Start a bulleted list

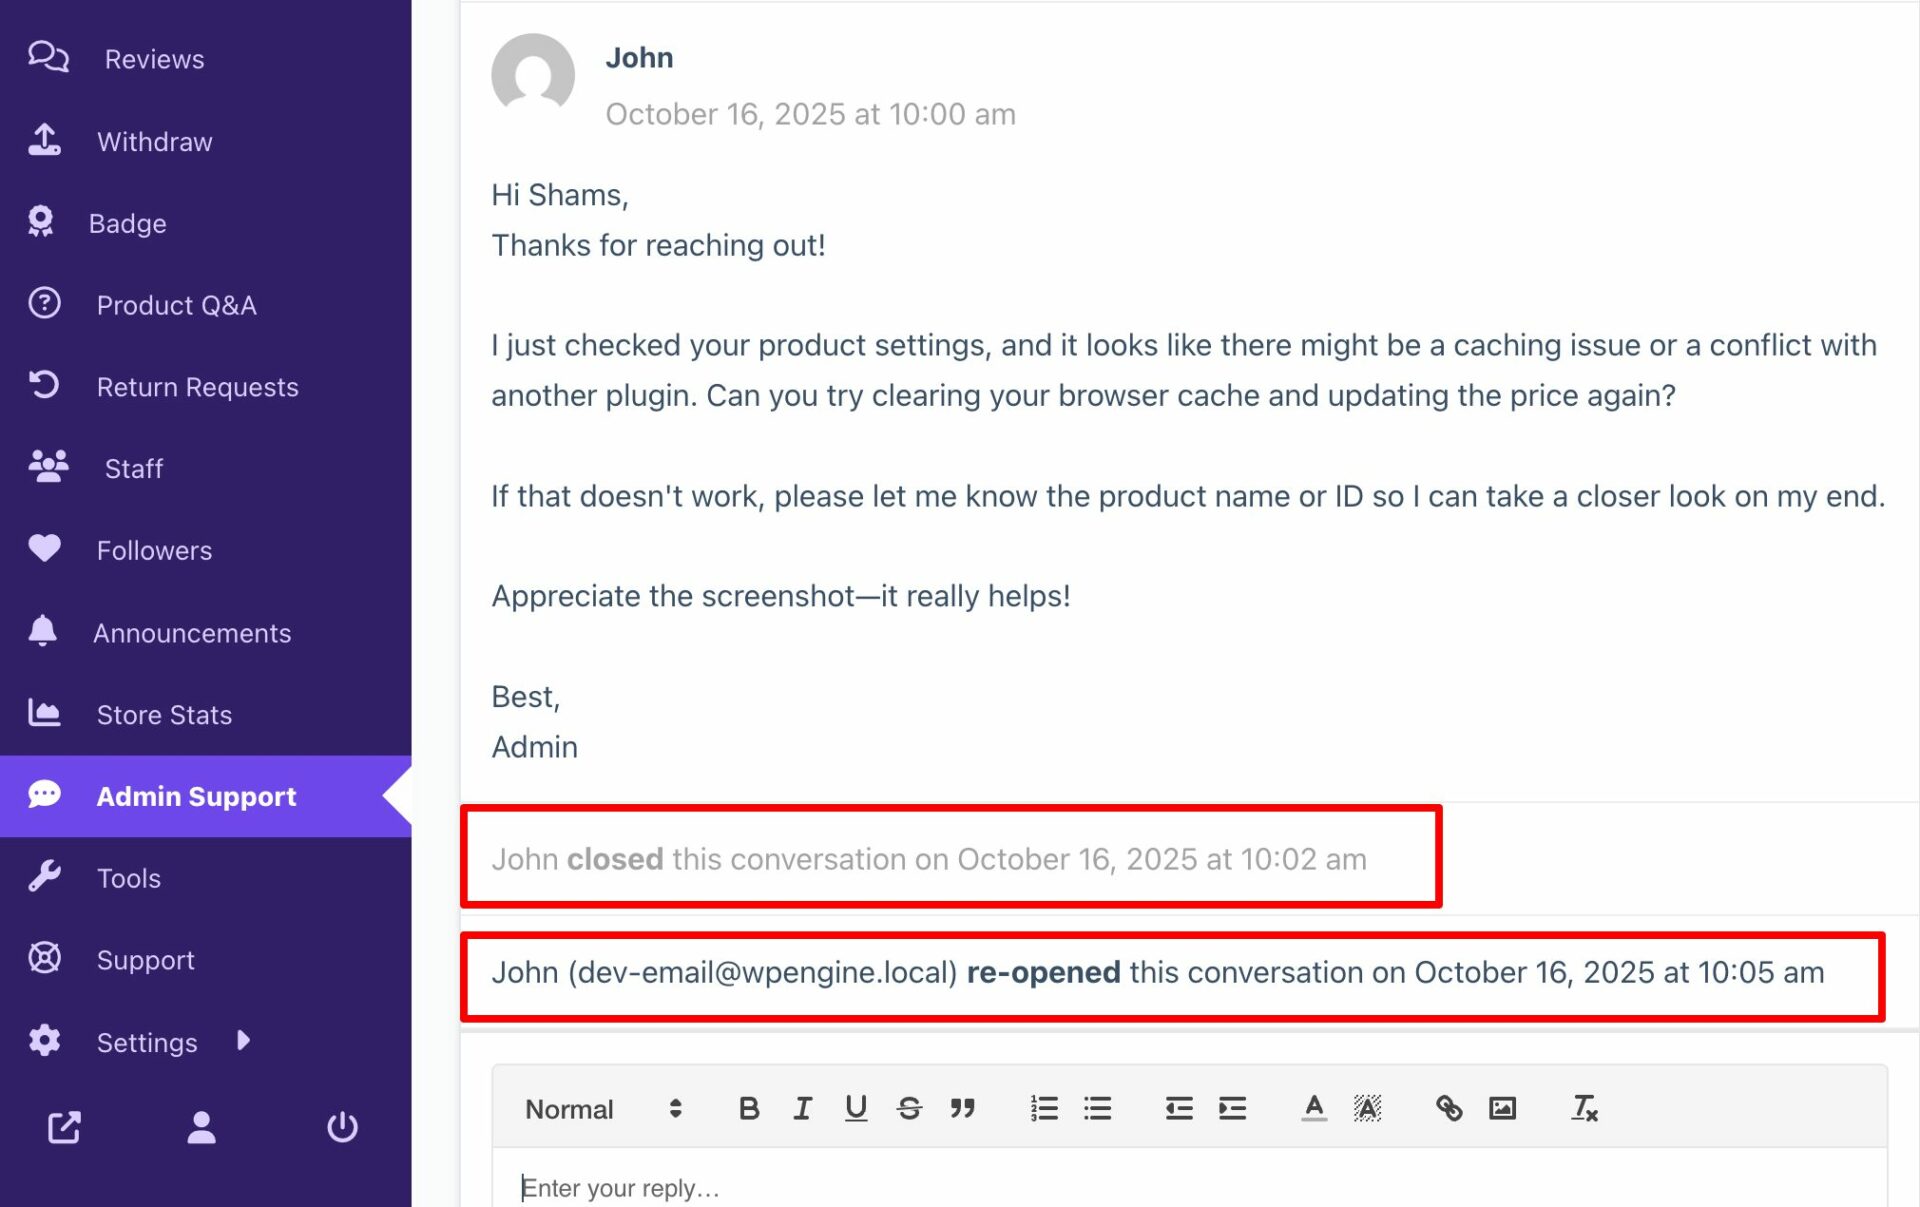click(1097, 1108)
